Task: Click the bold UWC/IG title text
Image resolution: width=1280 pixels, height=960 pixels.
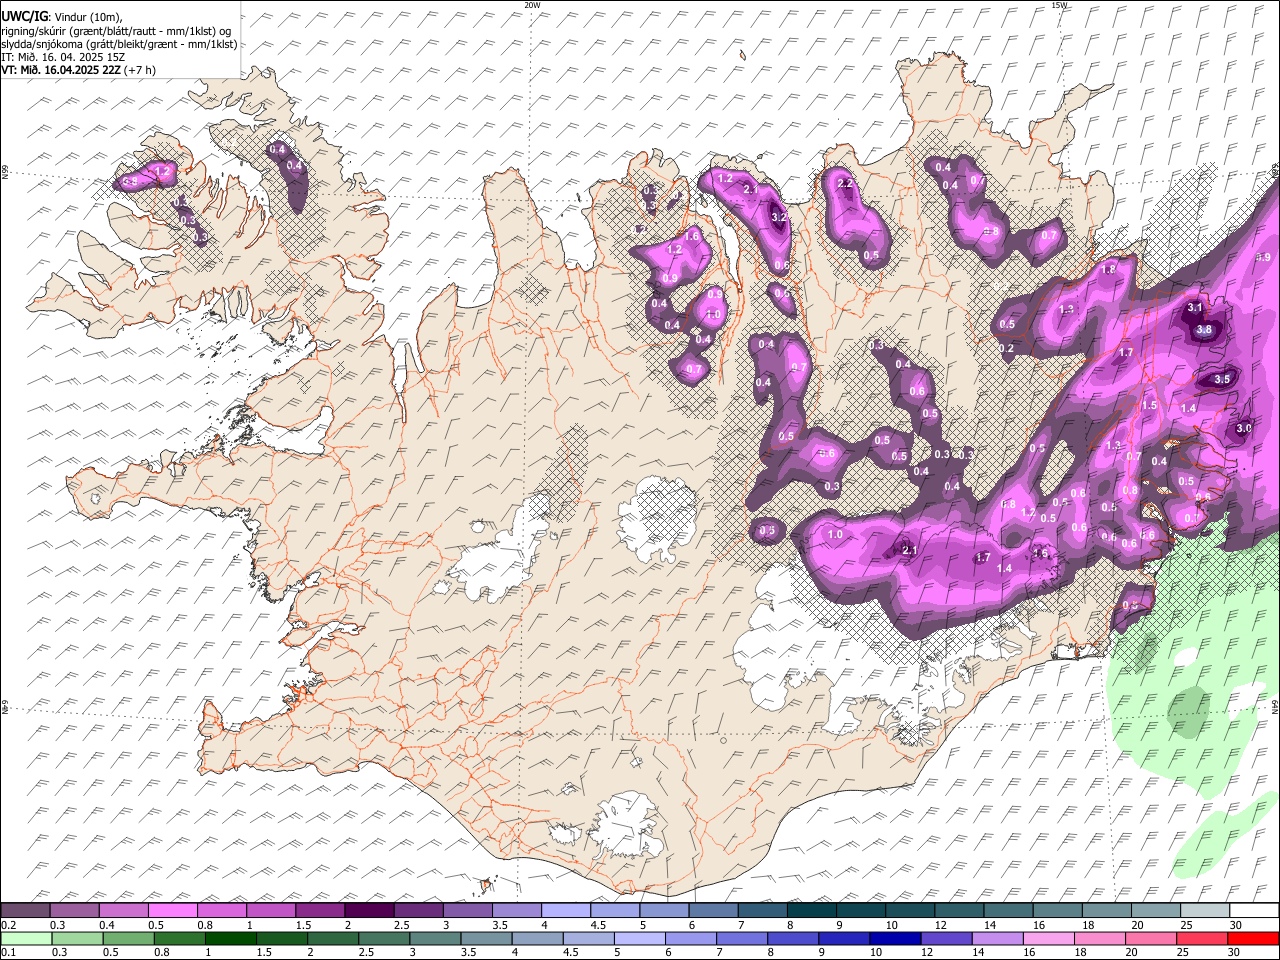Action: pyautogui.click(x=25, y=16)
